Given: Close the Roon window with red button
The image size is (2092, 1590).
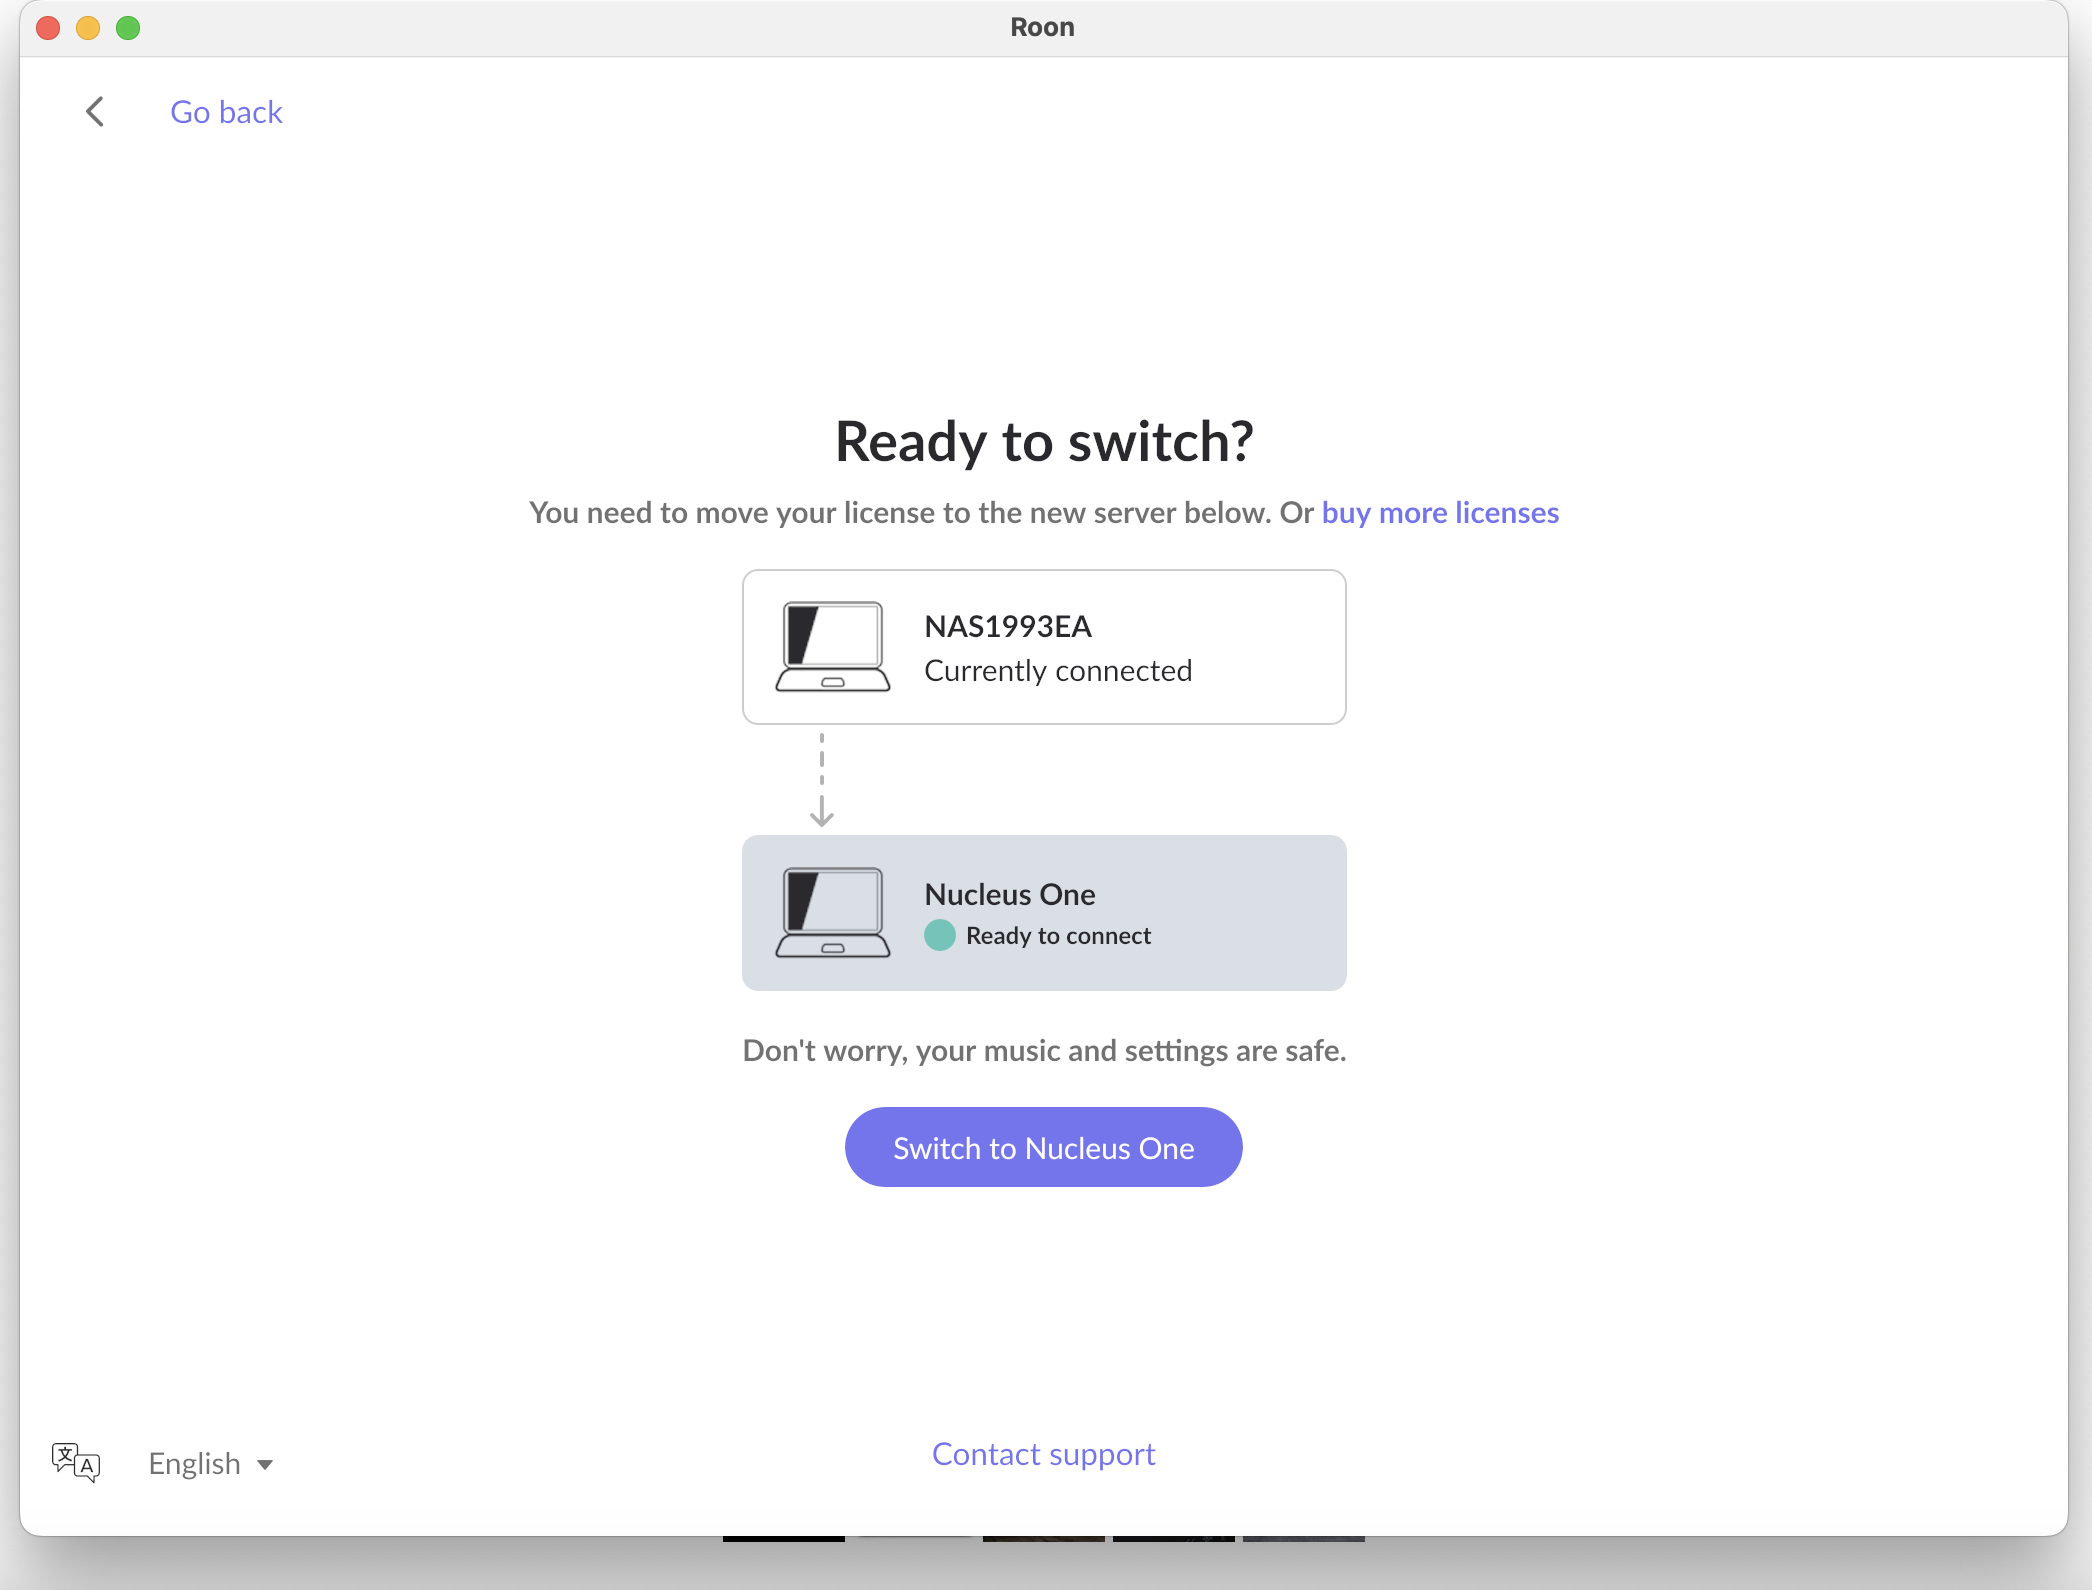Looking at the screenshot, I should point(48,28).
